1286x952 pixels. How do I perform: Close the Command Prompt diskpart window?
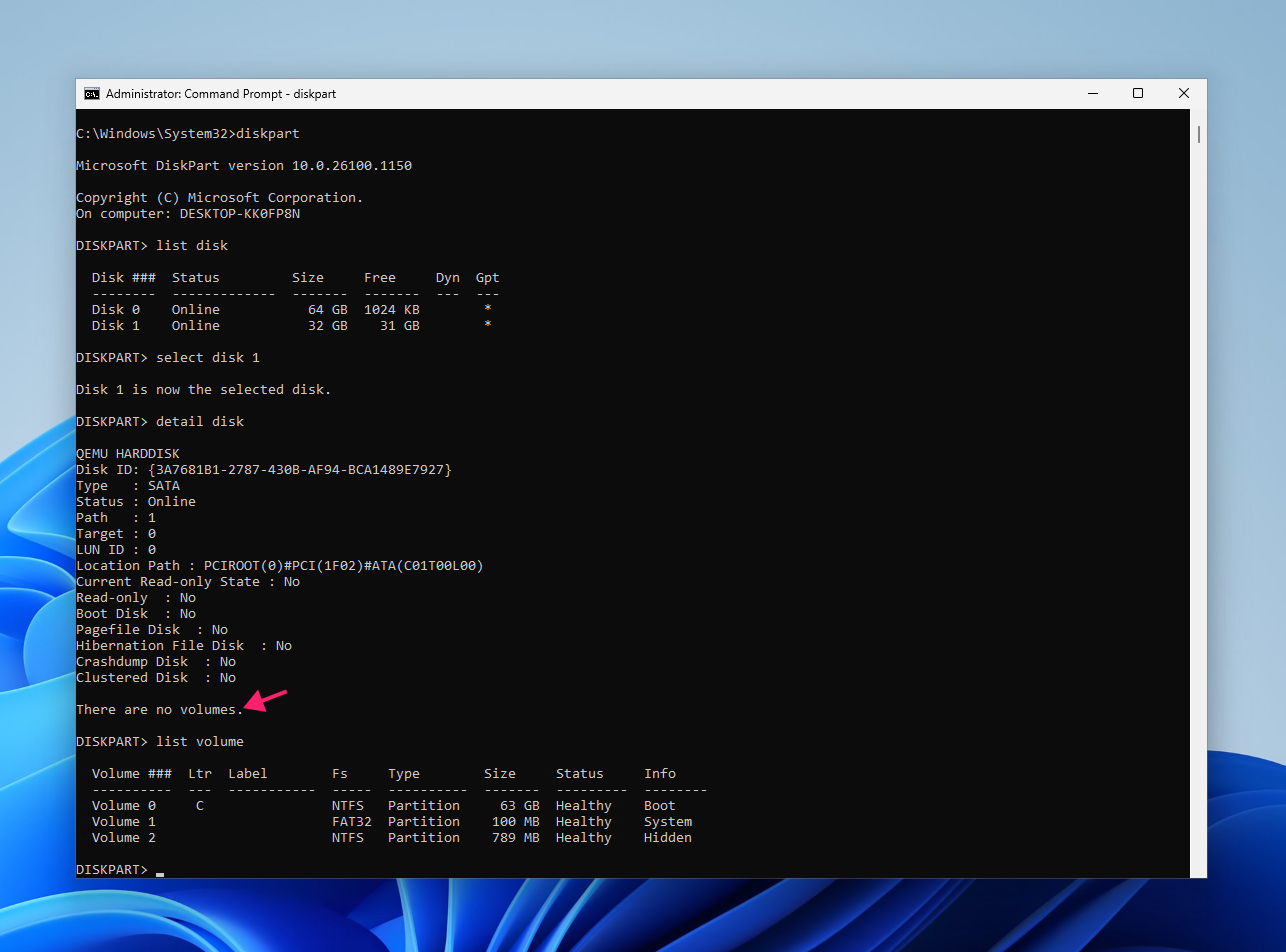click(1184, 94)
